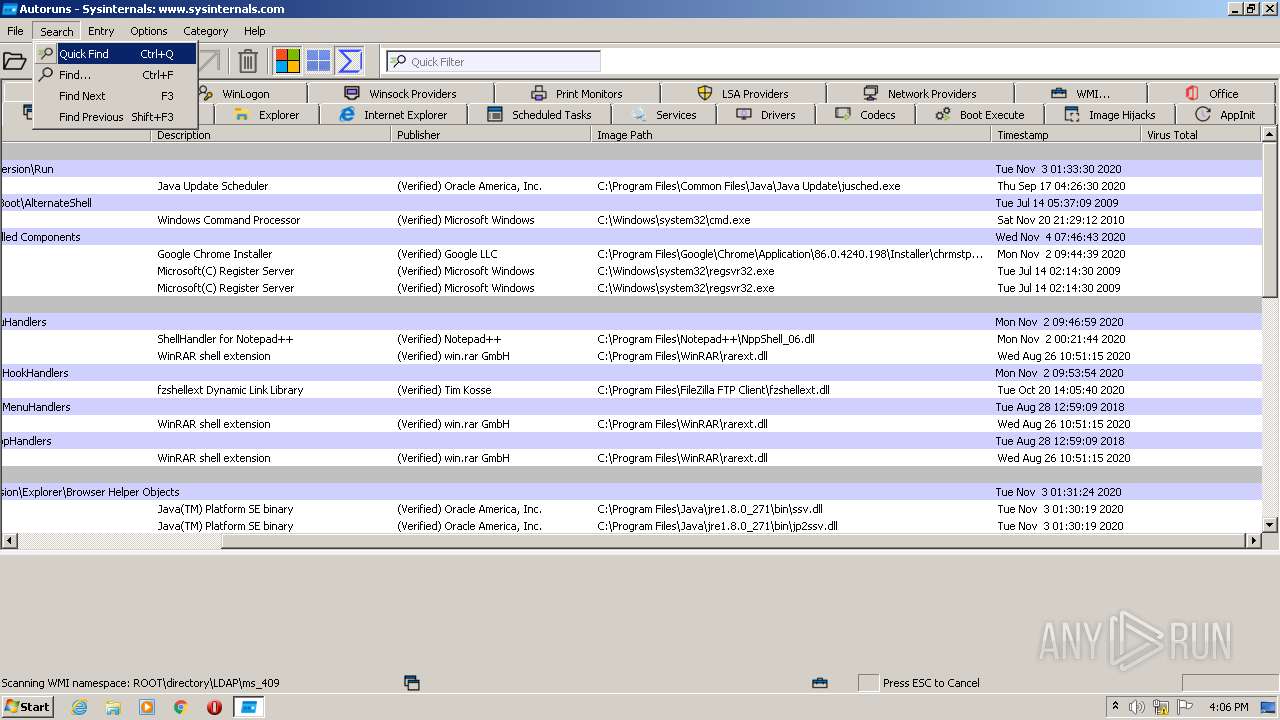Launch Google Chrome from the taskbar
Image resolution: width=1280 pixels, height=720 pixels.
click(x=181, y=707)
